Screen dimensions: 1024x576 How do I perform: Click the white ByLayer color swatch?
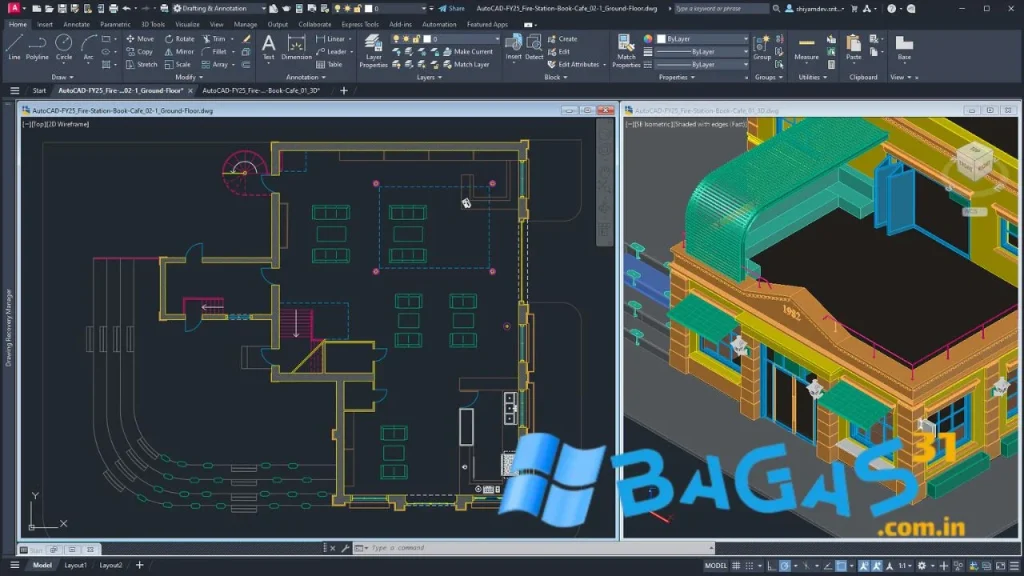[x=662, y=39]
